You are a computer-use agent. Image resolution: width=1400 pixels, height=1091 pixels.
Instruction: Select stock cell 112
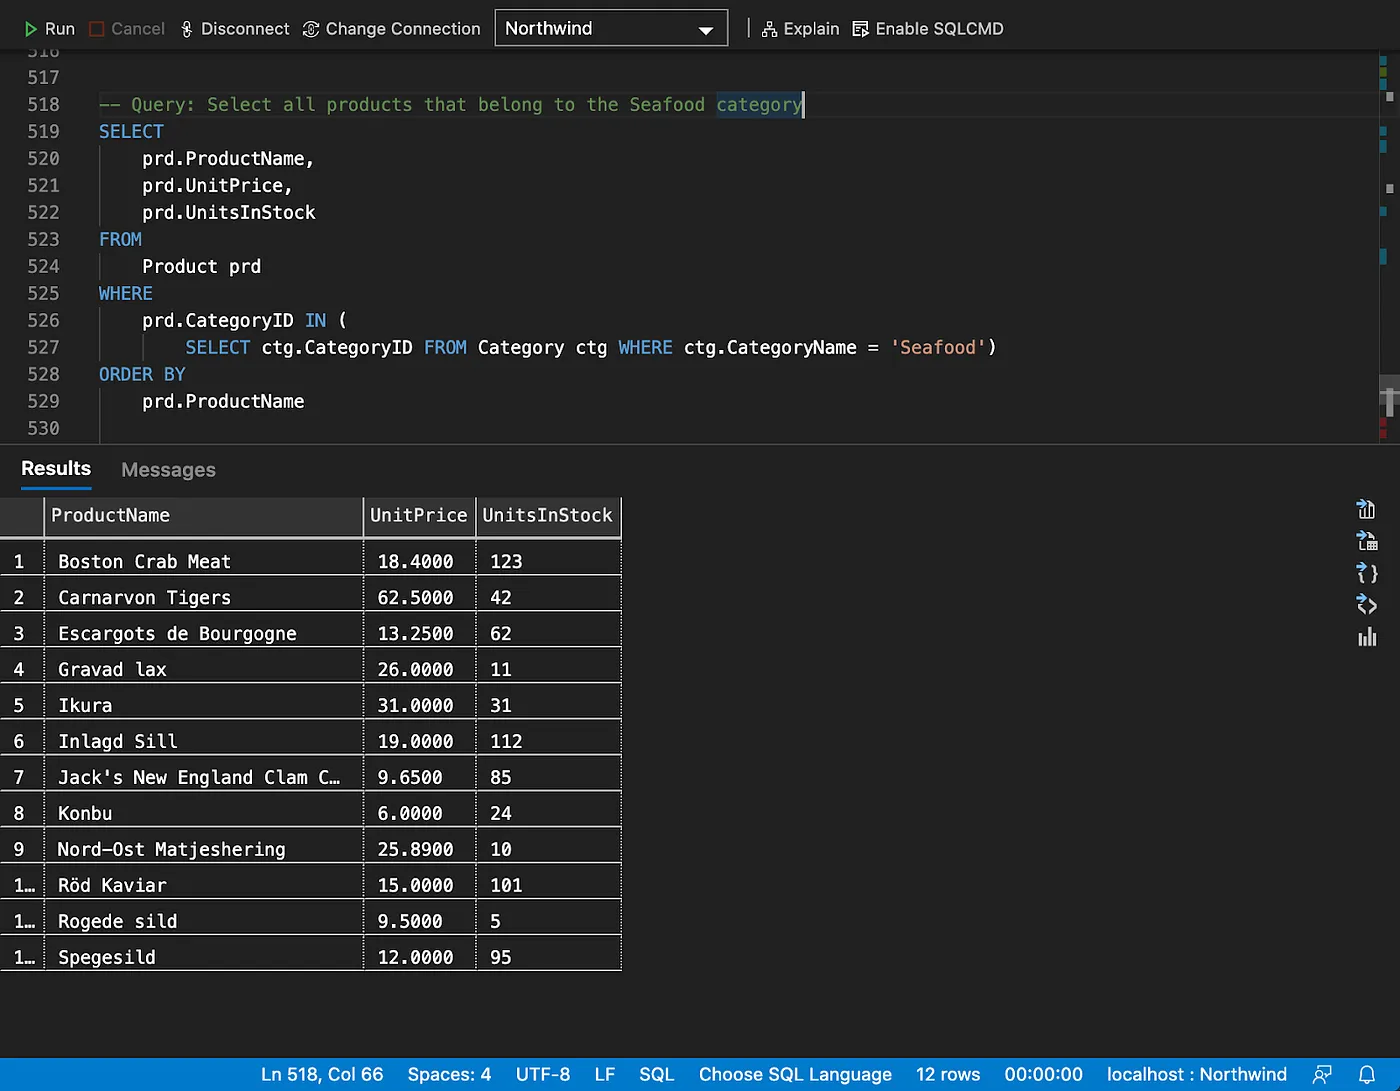click(548, 741)
